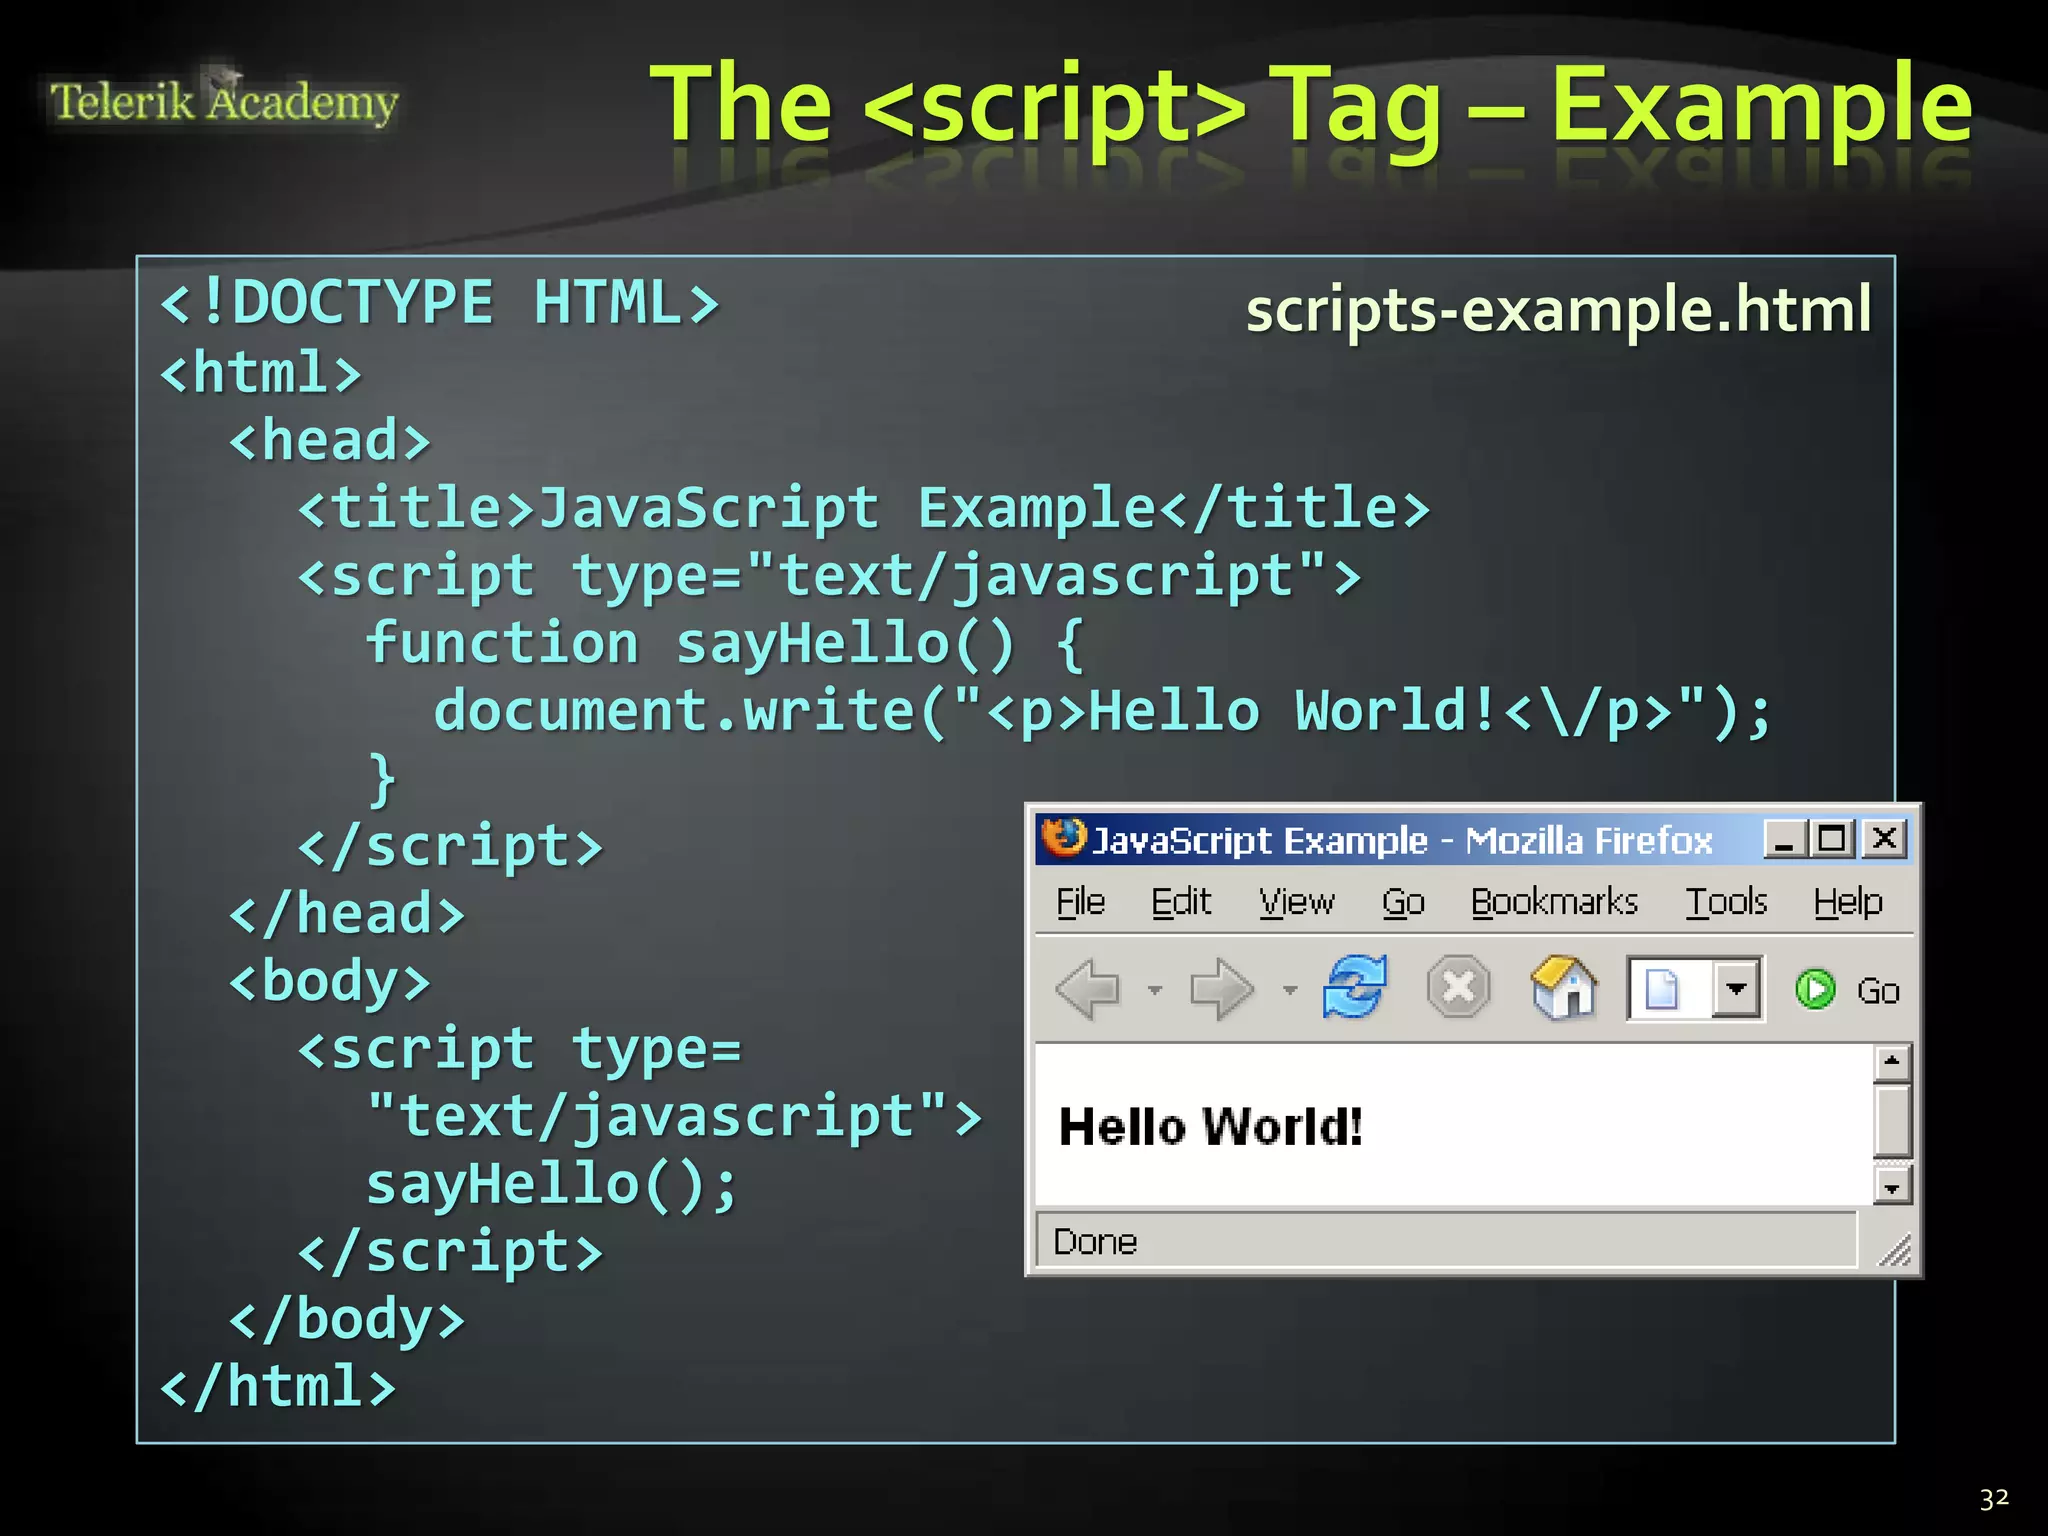Click the Done status bar text
This screenshot has width=2048, height=1536.
tap(1095, 1242)
